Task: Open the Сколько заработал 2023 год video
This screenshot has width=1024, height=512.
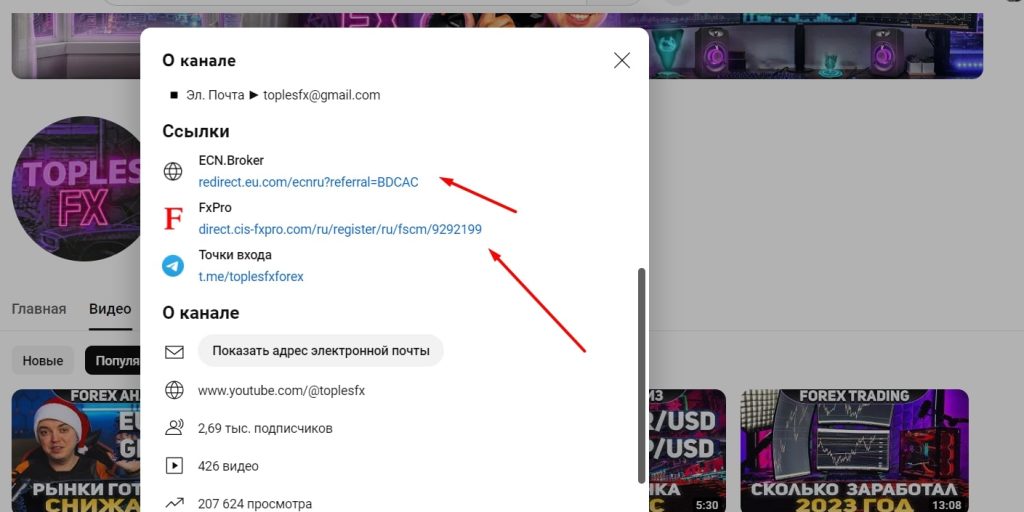Action: click(x=855, y=451)
